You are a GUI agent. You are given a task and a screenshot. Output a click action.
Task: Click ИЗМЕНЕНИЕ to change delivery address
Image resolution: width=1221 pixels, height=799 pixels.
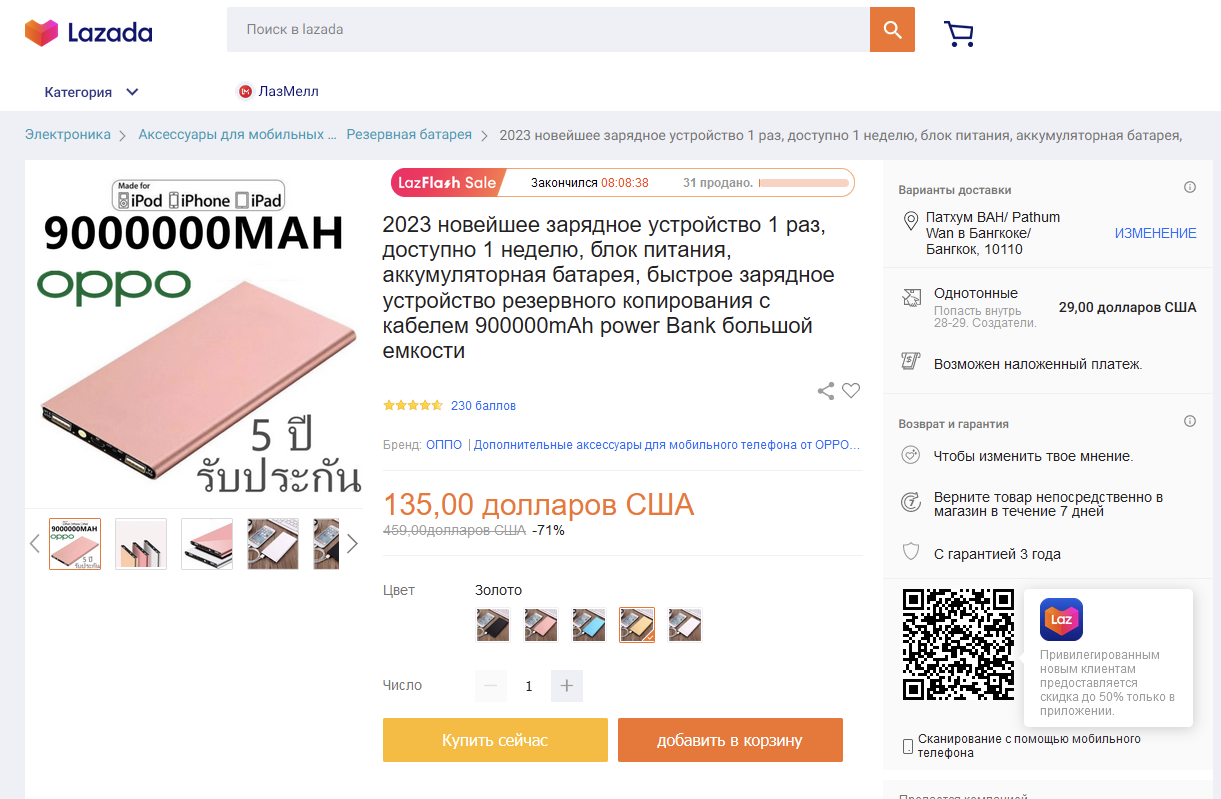tap(1156, 233)
